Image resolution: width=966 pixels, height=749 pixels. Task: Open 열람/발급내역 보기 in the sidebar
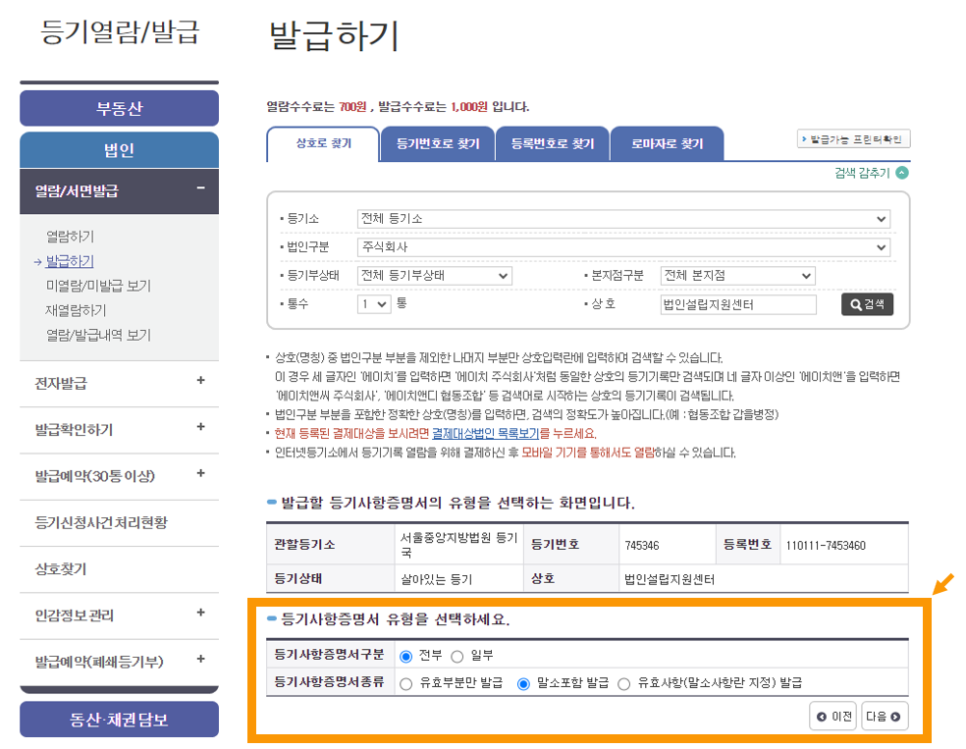pyautogui.click(x=99, y=335)
